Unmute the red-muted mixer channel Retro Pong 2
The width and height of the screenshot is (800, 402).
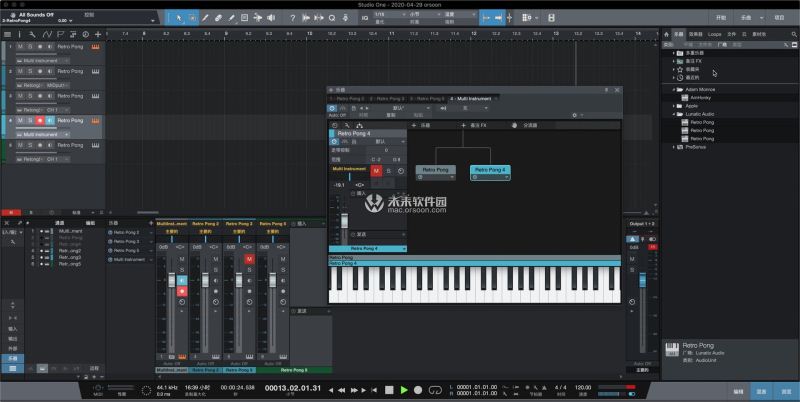tap(249, 259)
